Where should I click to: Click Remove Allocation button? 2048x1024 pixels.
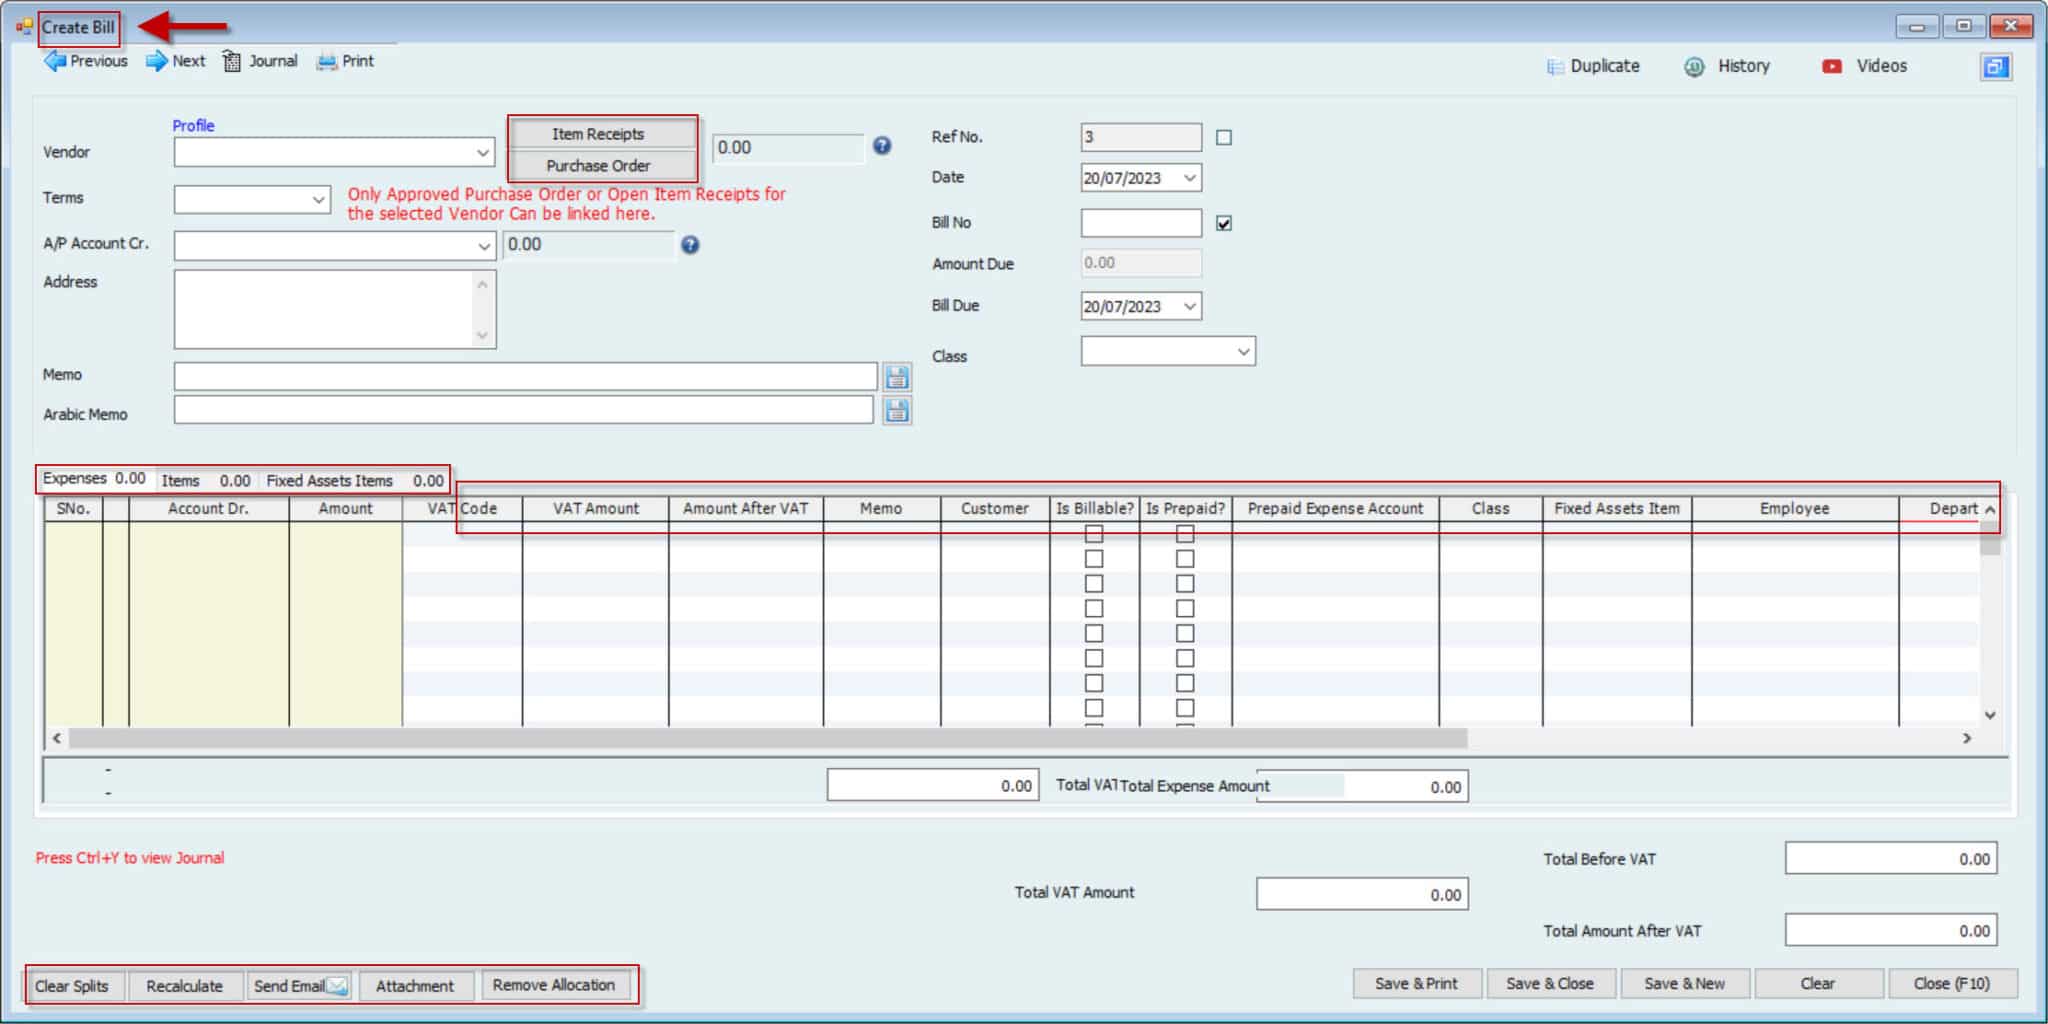click(x=554, y=985)
